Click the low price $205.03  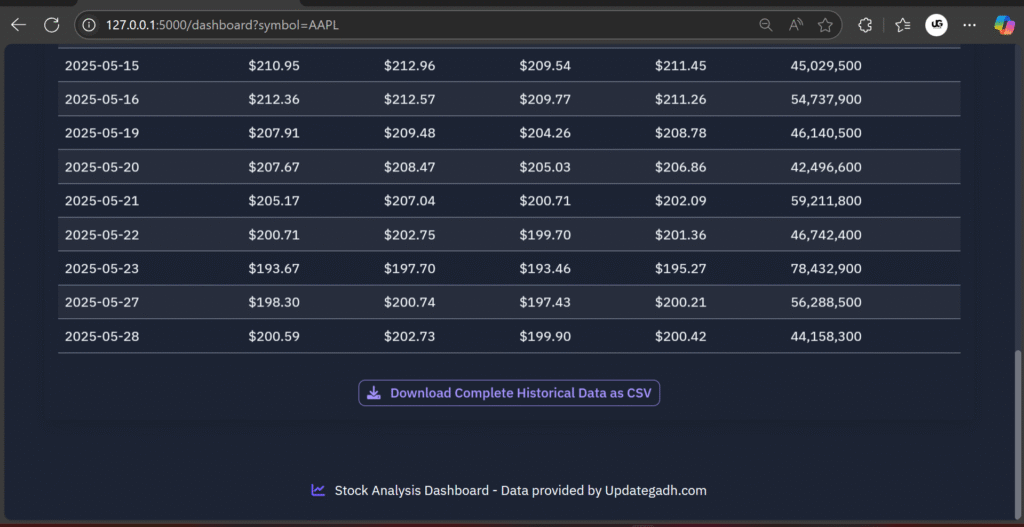545,167
